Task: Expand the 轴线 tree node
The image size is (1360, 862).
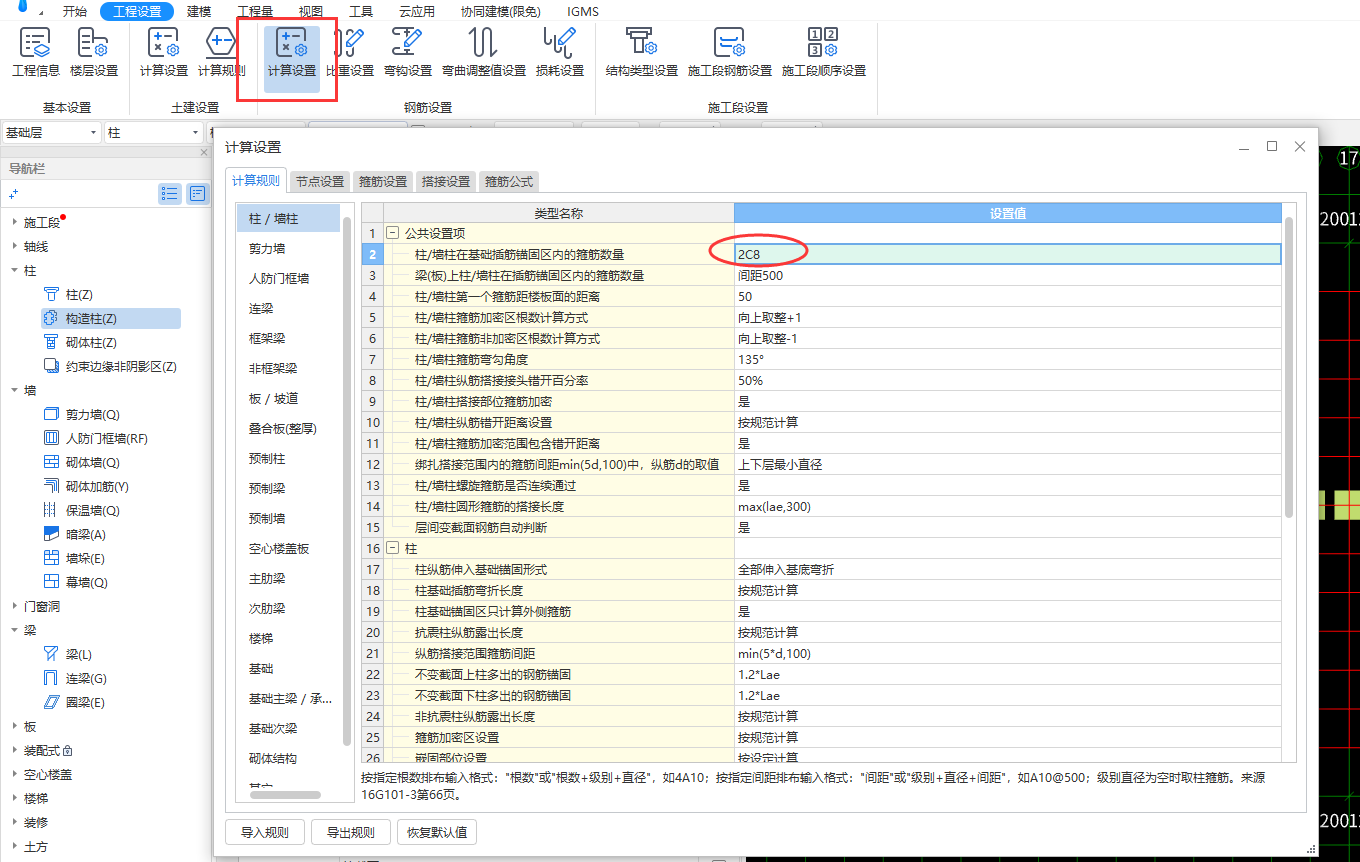Action: [x=14, y=247]
